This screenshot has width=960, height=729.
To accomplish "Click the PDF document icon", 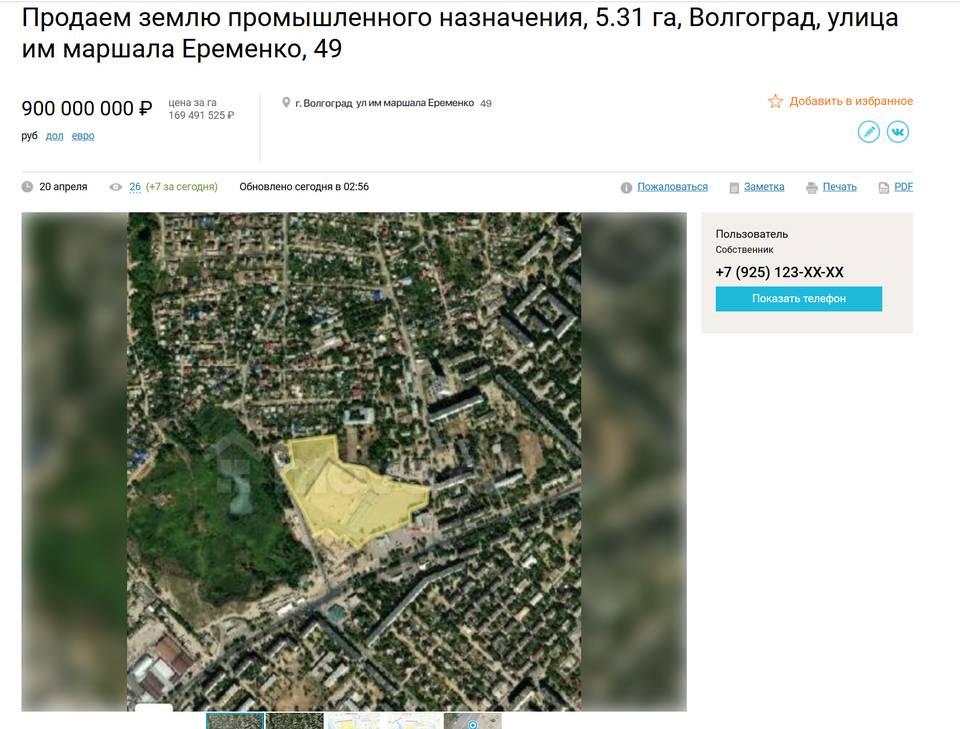I will [x=883, y=188].
